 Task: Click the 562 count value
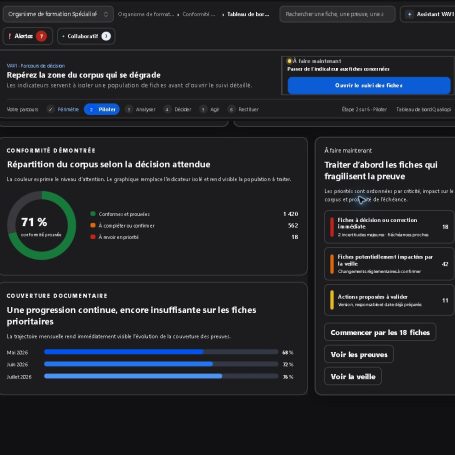point(293,226)
